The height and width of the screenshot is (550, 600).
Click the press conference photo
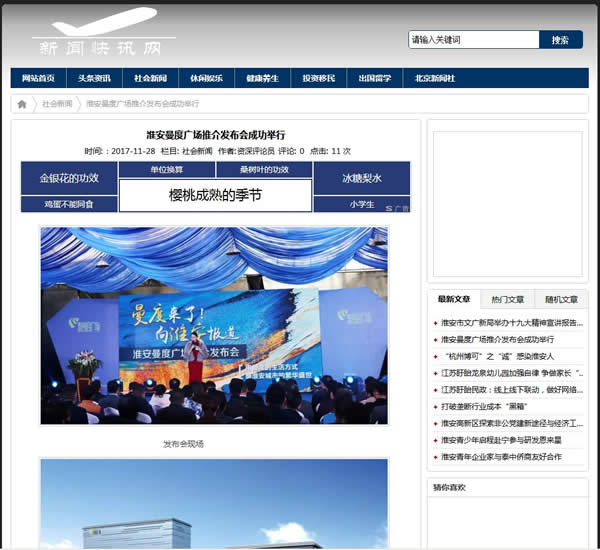point(214,325)
